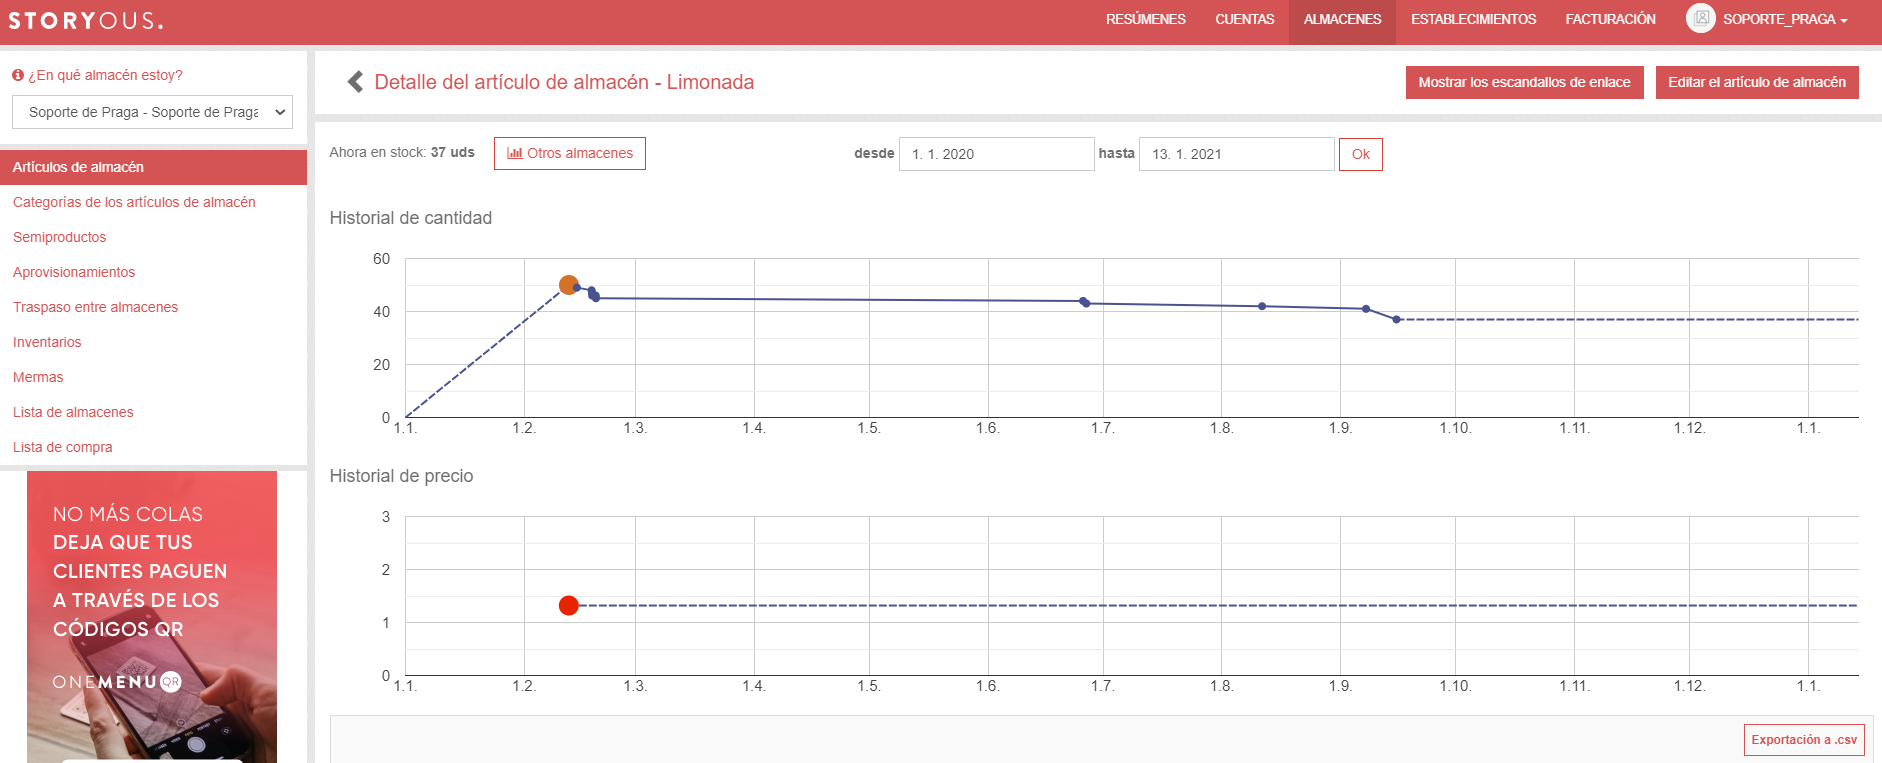Open the warehouse selector Soporte de Praga dropdown
1882x763 pixels.
point(153,112)
